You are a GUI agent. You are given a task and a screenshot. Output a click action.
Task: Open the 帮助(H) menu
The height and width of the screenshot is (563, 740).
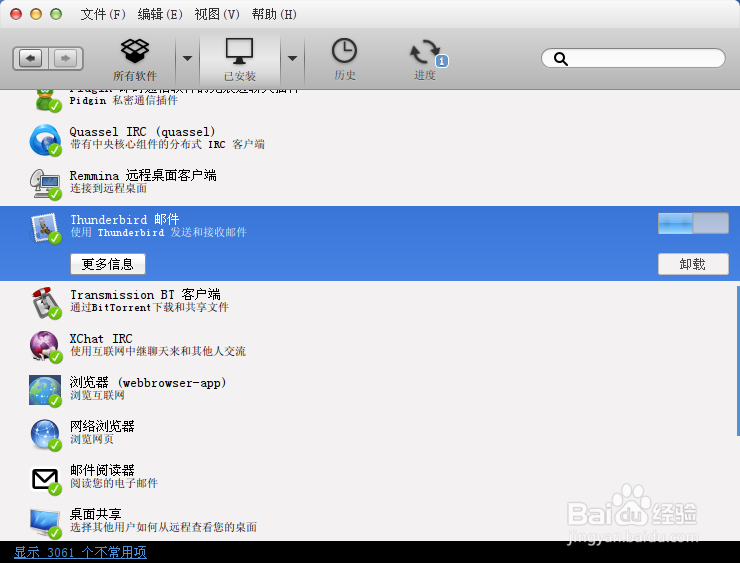point(274,14)
